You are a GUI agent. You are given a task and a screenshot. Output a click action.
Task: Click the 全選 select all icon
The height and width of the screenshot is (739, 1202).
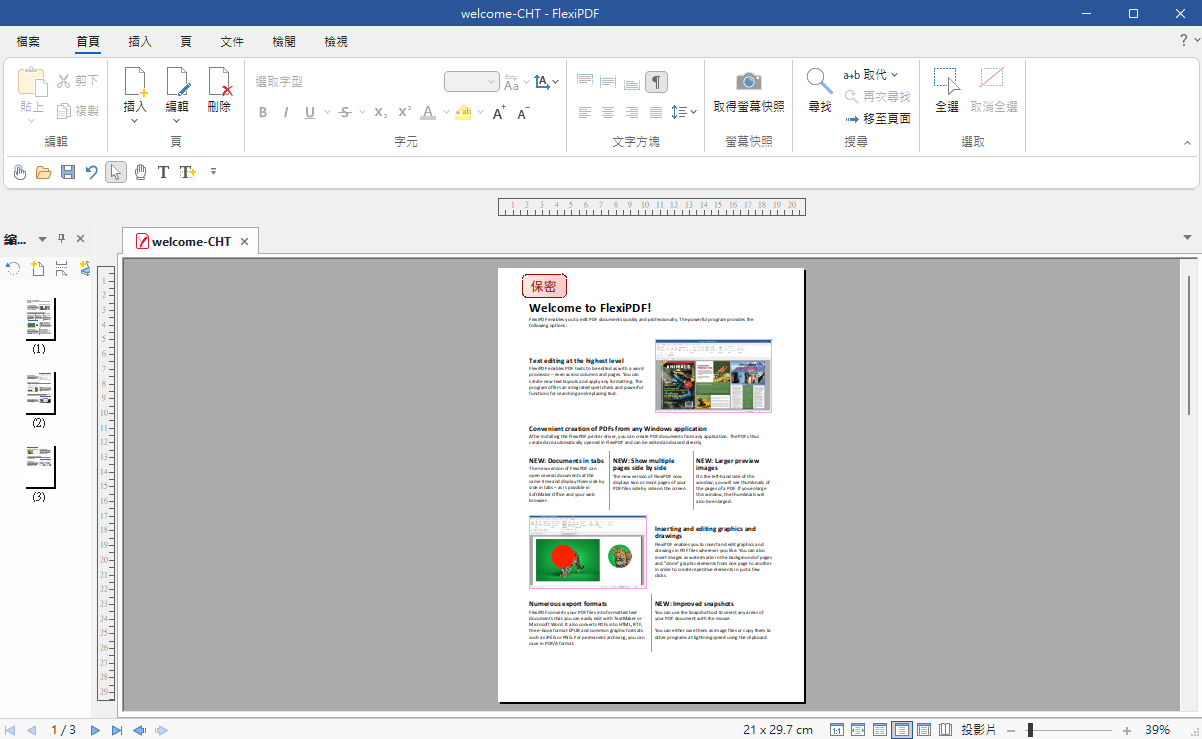(946, 82)
